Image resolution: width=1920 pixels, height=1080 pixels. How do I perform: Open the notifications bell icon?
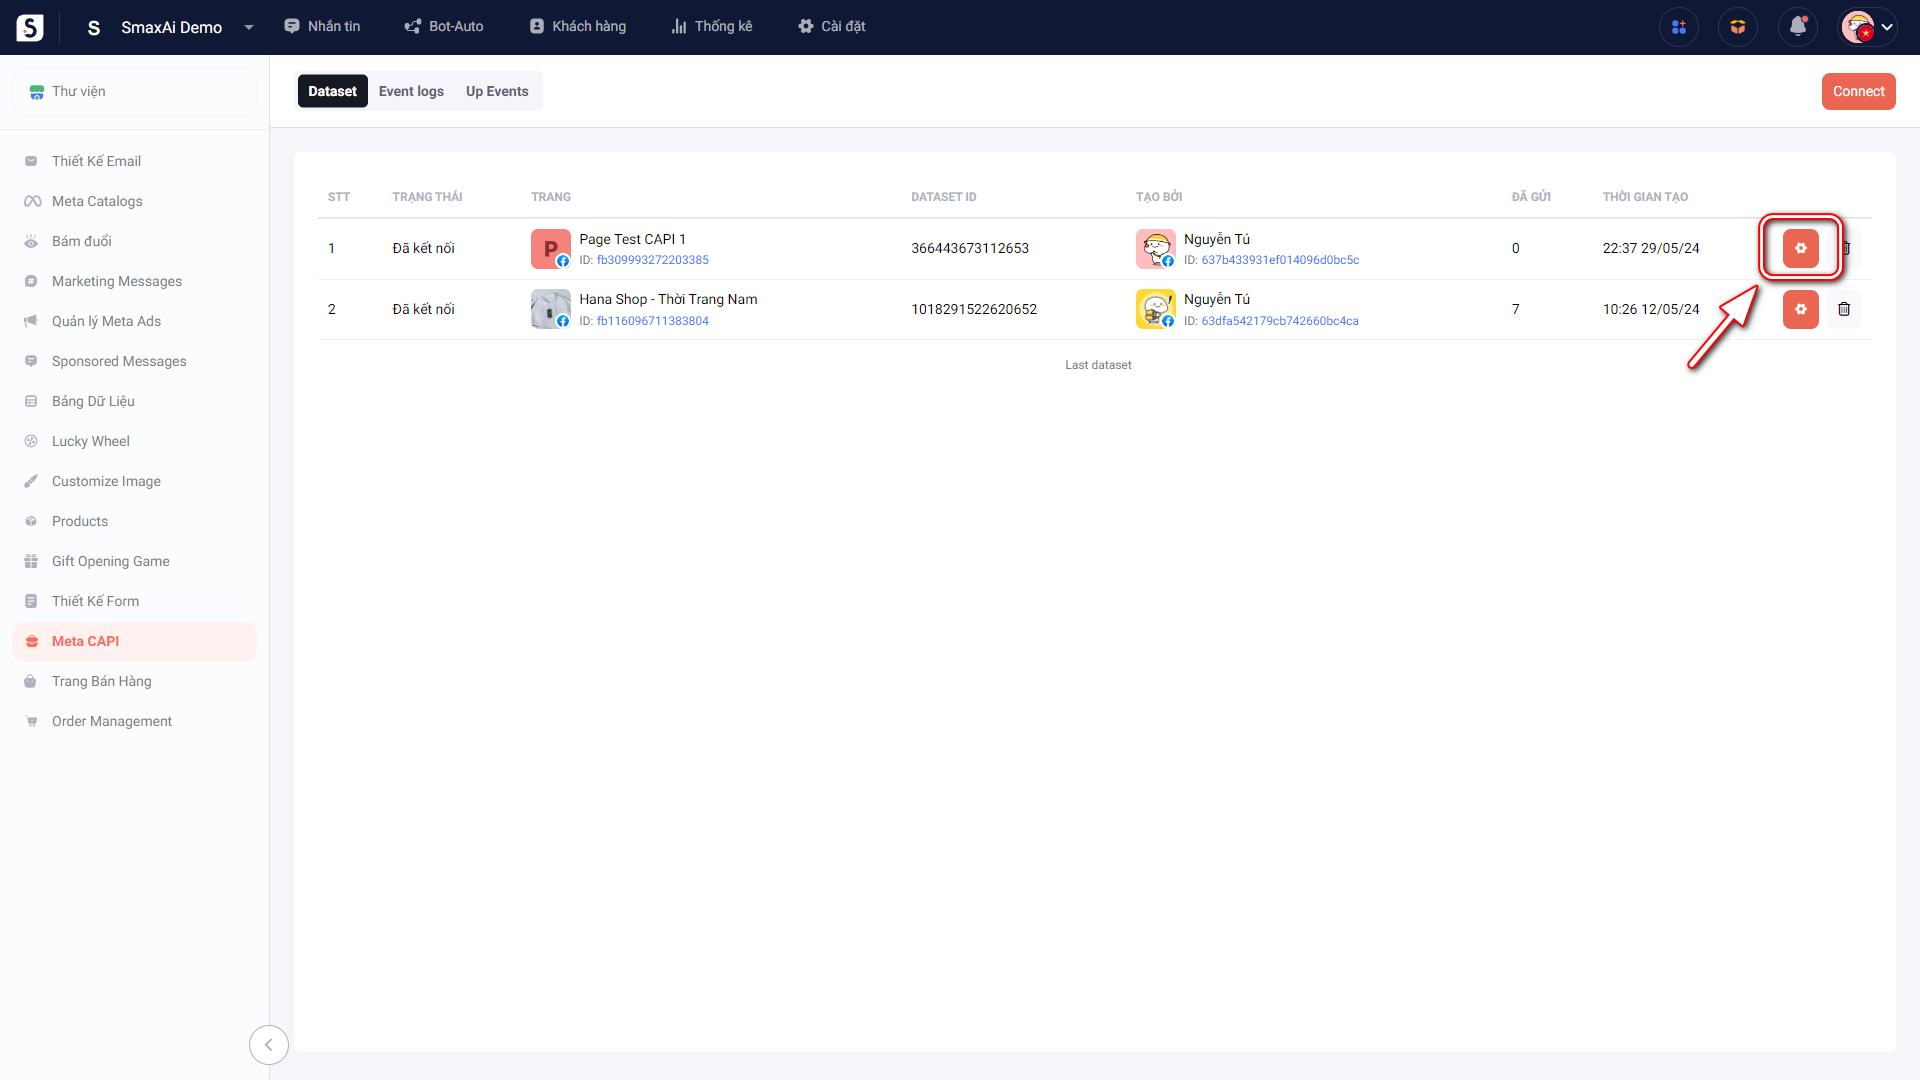pos(1797,27)
